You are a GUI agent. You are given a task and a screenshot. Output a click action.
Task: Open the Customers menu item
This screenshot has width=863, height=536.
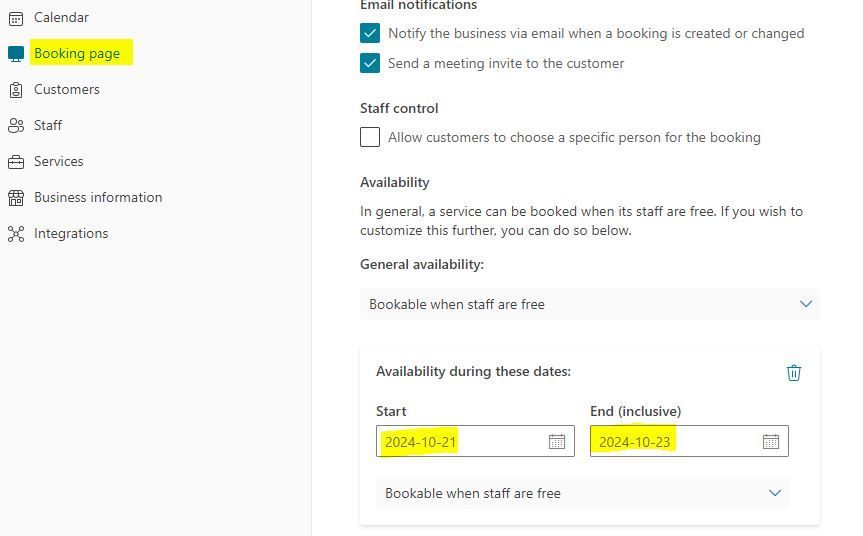pos(67,89)
